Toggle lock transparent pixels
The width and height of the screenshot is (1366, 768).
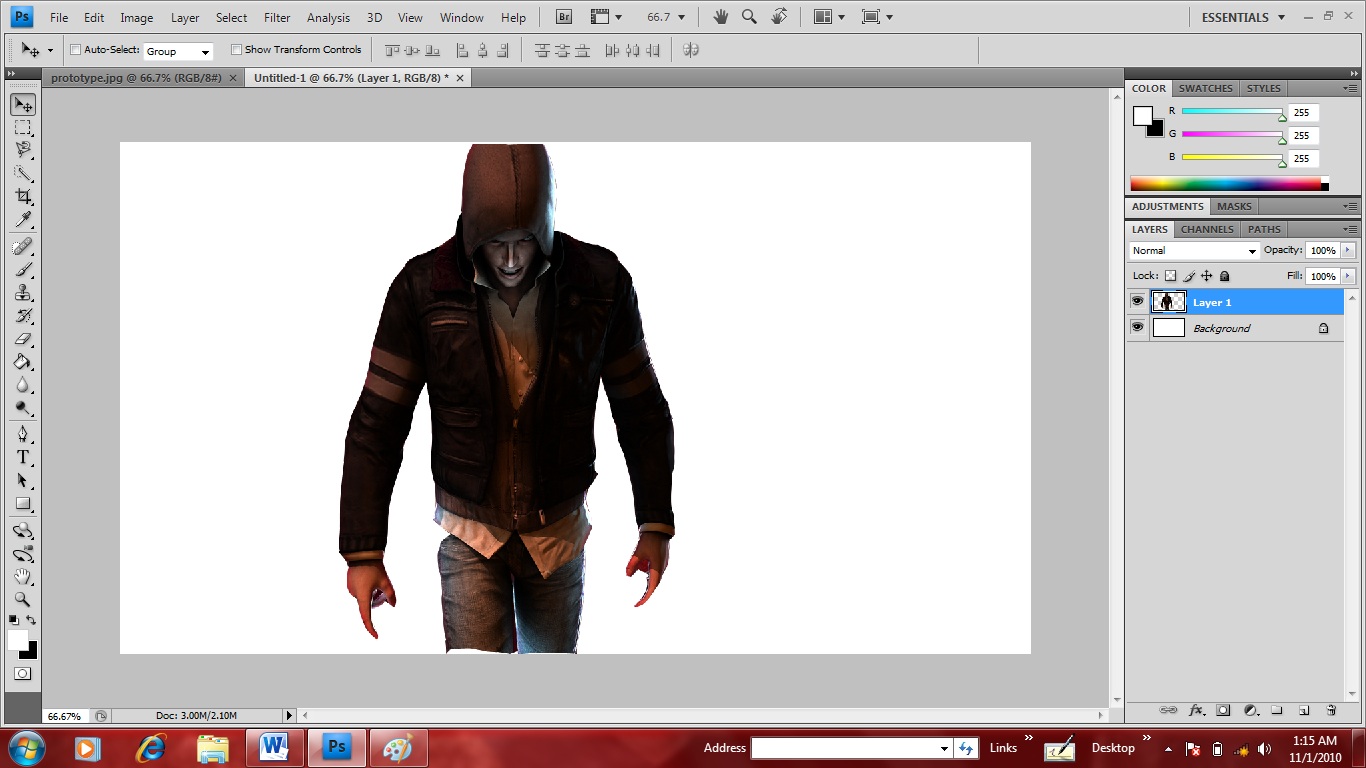coord(1171,276)
